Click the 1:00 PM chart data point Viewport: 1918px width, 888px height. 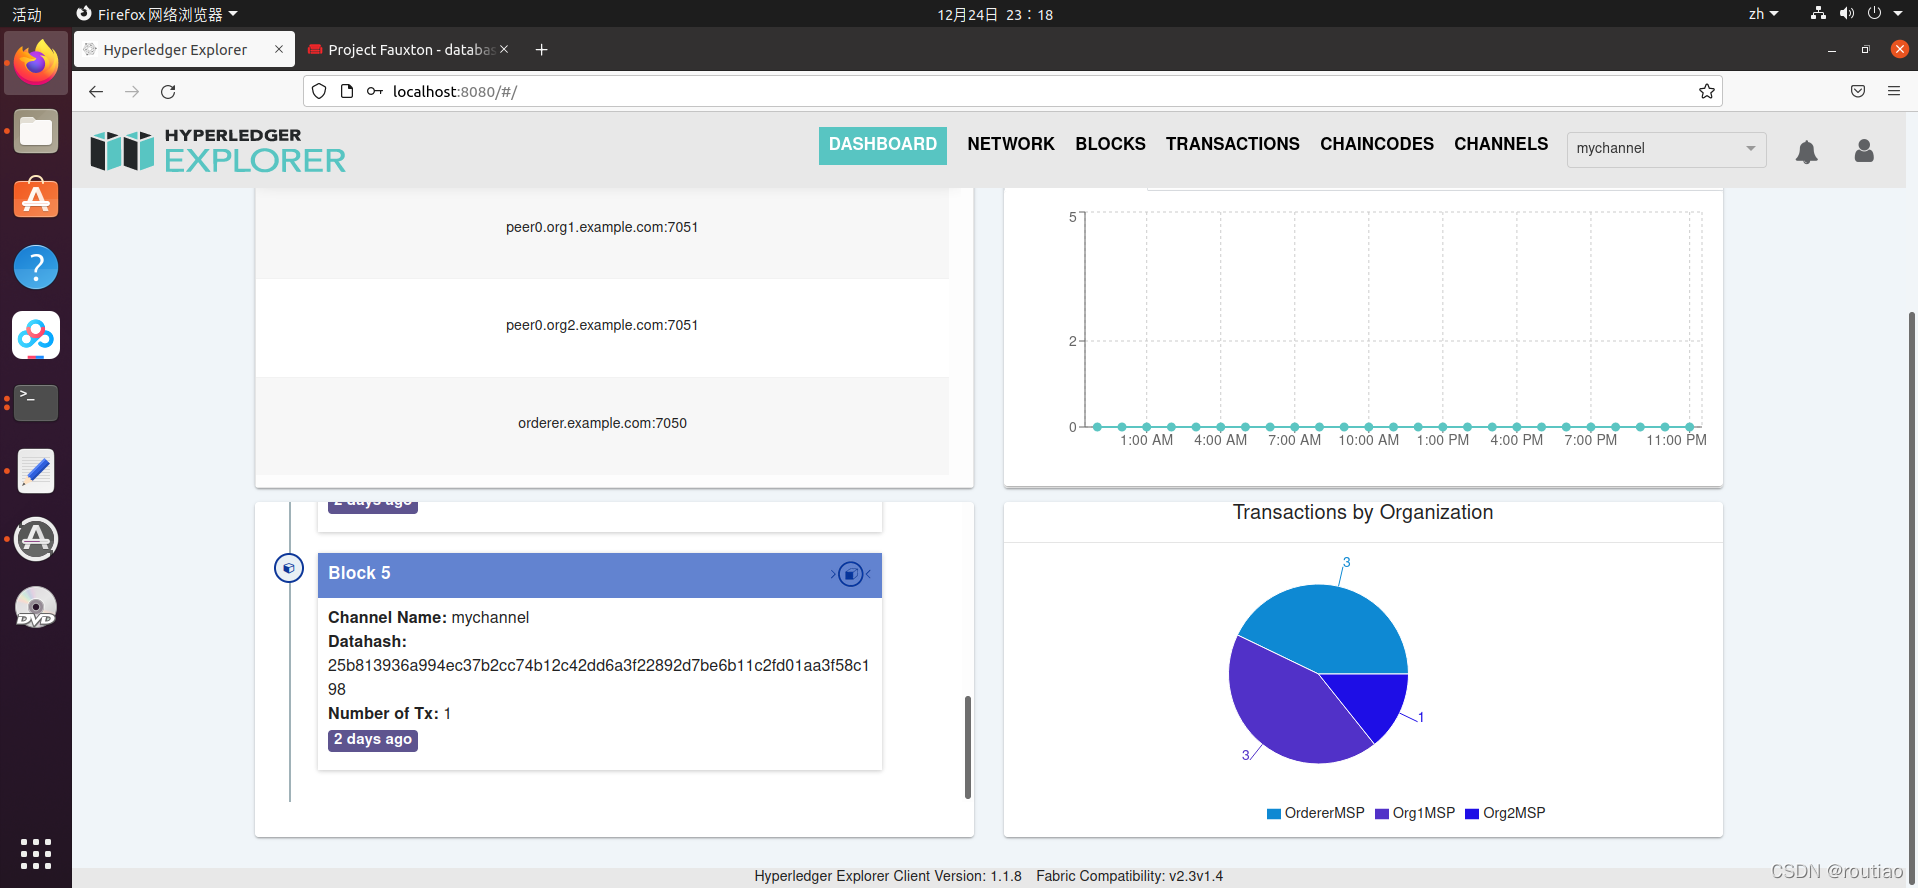pos(1443,427)
